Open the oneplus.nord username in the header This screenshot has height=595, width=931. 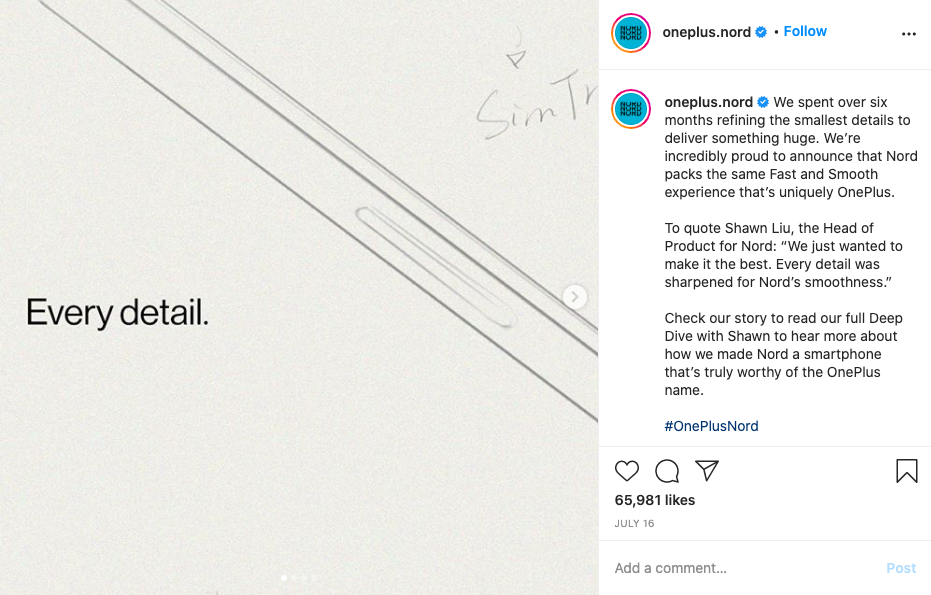[707, 32]
